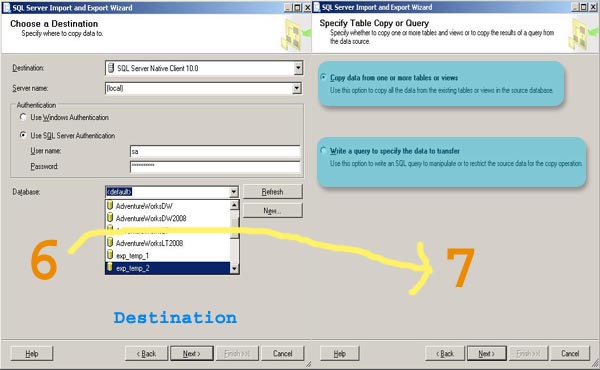The height and width of the screenshot is (370, 600).
Task: Click the AdventureWorksDW2008 database icon
Action: tap(110, 218)
